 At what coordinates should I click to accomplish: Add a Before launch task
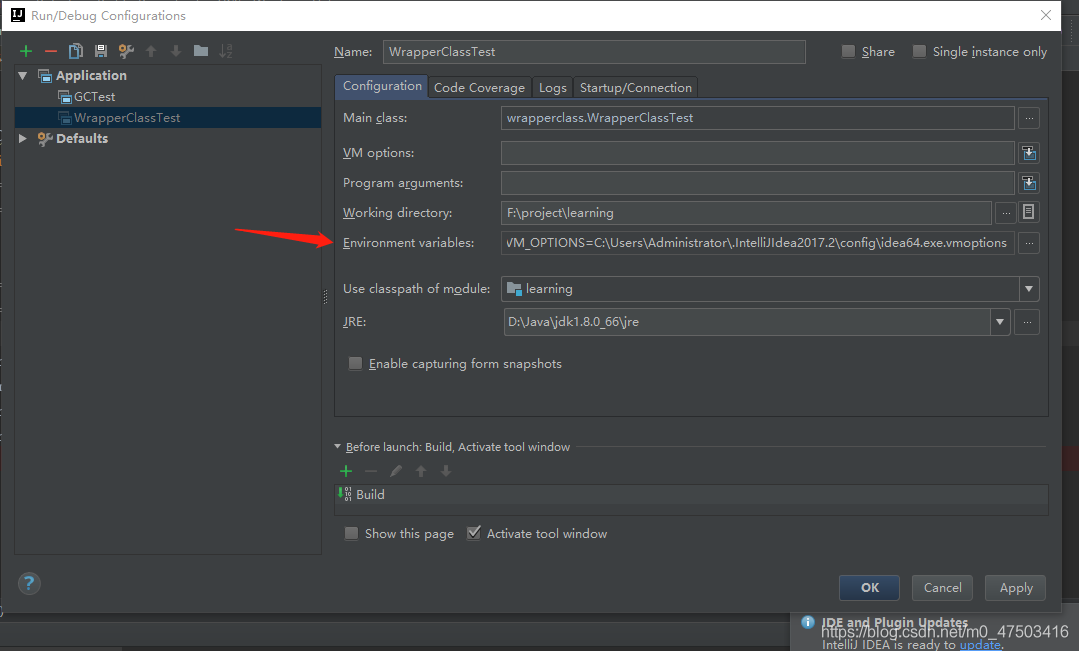(346, 471)
